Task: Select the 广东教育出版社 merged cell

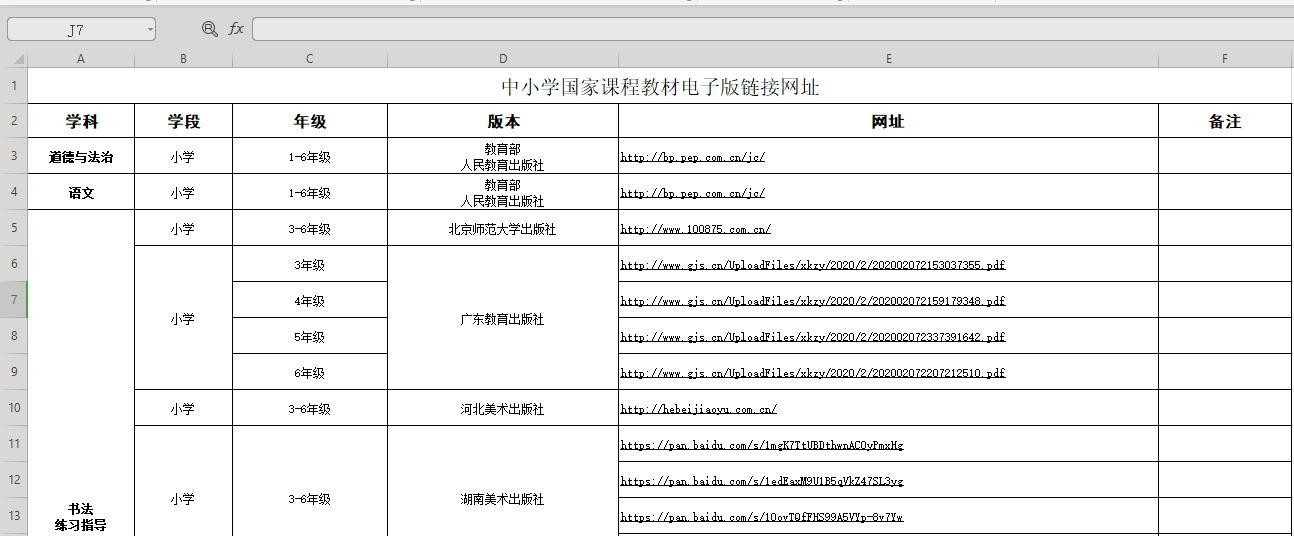Action: (502, 319)
